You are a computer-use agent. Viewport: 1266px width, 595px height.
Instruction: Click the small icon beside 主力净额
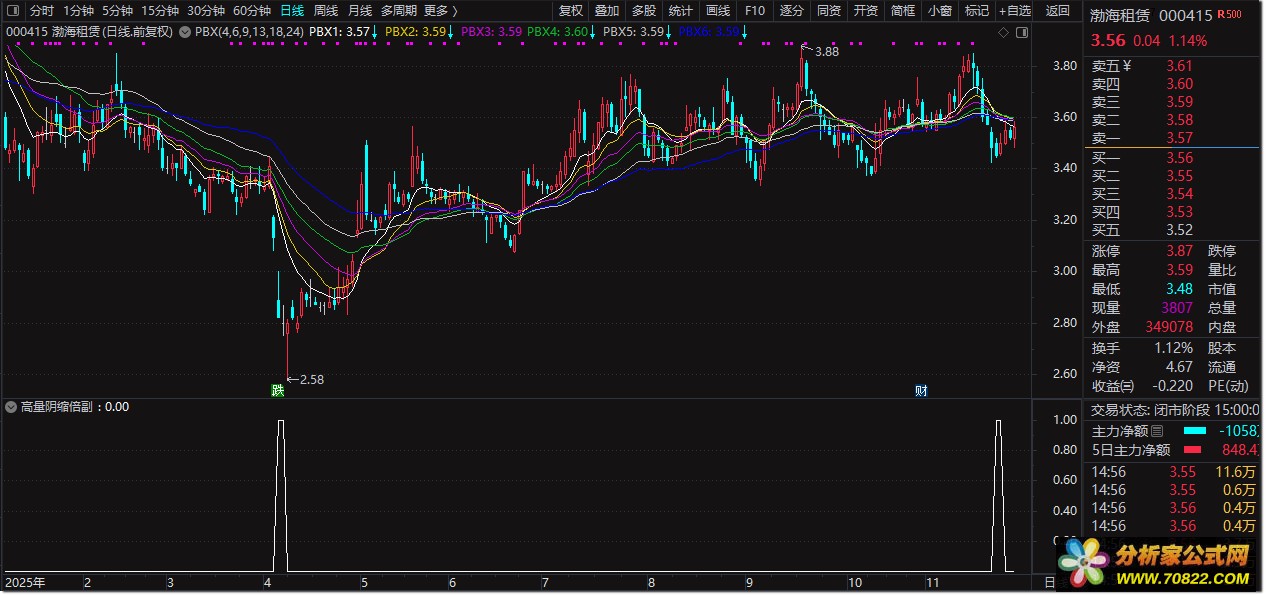[x=1157, y=431]
